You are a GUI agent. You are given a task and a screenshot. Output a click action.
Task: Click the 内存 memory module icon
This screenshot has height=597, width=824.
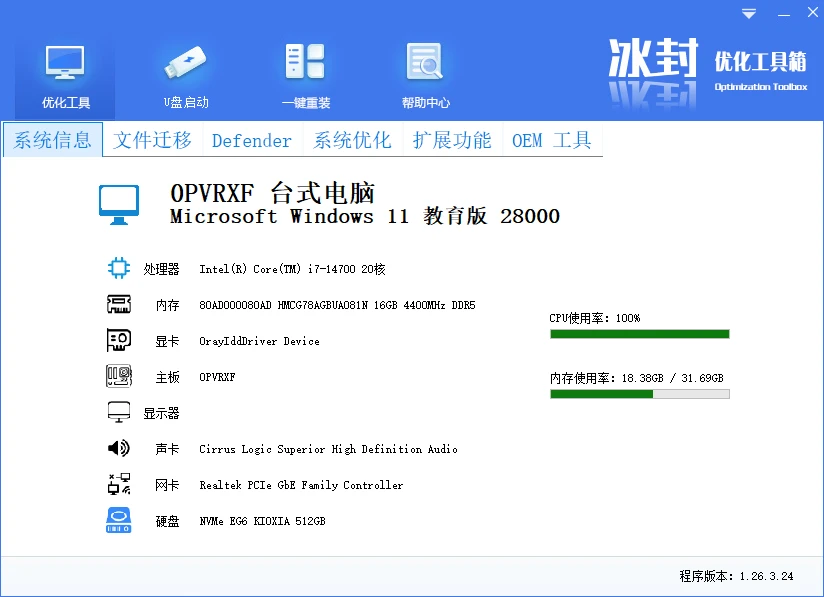pyautogui.click(x=119, y=304)
